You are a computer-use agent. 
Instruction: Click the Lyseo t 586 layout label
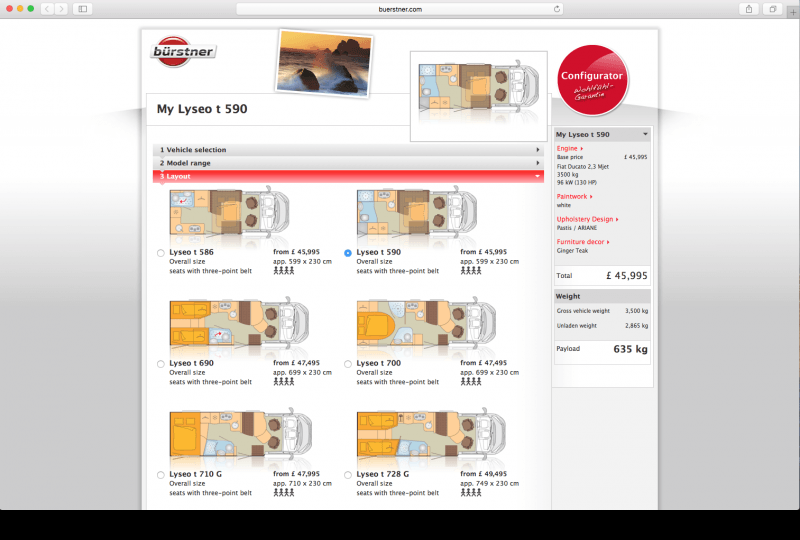point(191,252)
